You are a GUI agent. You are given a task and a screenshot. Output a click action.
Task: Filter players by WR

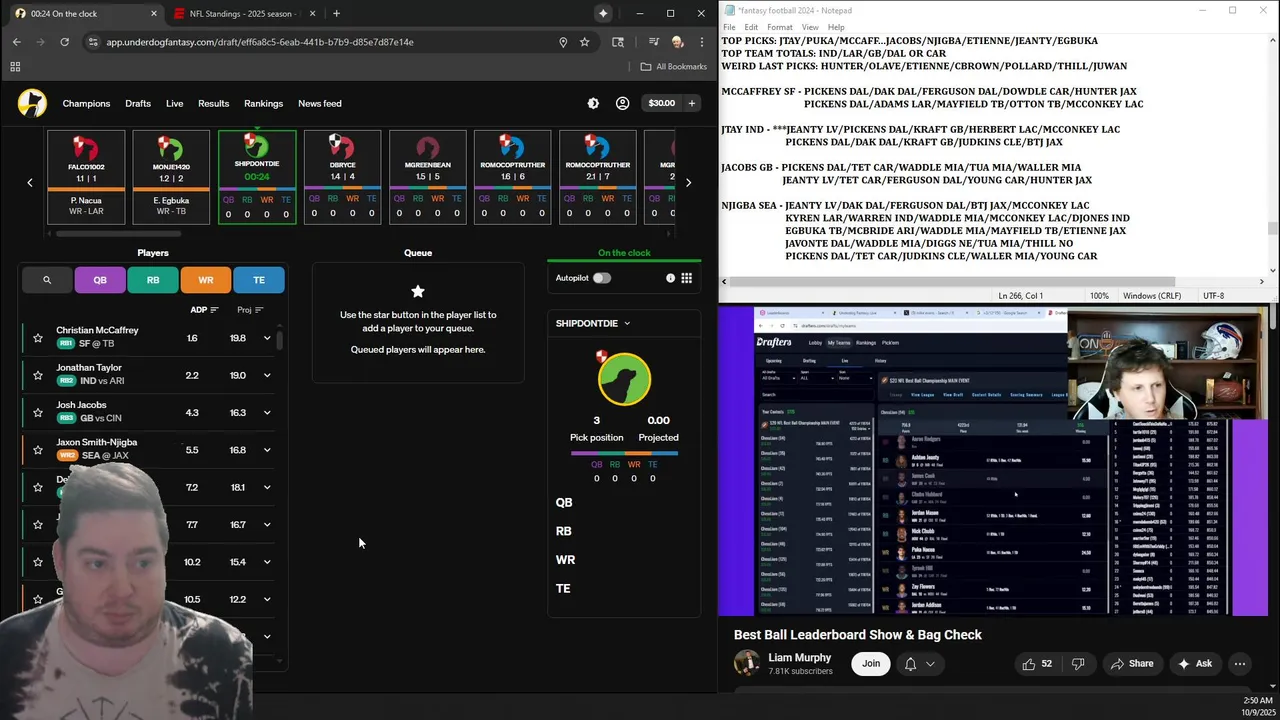pyautogui.click(x=206, y=280)
